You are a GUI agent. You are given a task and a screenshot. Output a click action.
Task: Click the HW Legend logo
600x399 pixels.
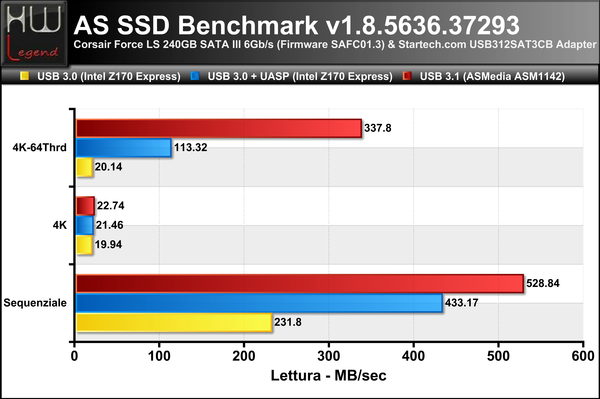[x=34, y=33]
